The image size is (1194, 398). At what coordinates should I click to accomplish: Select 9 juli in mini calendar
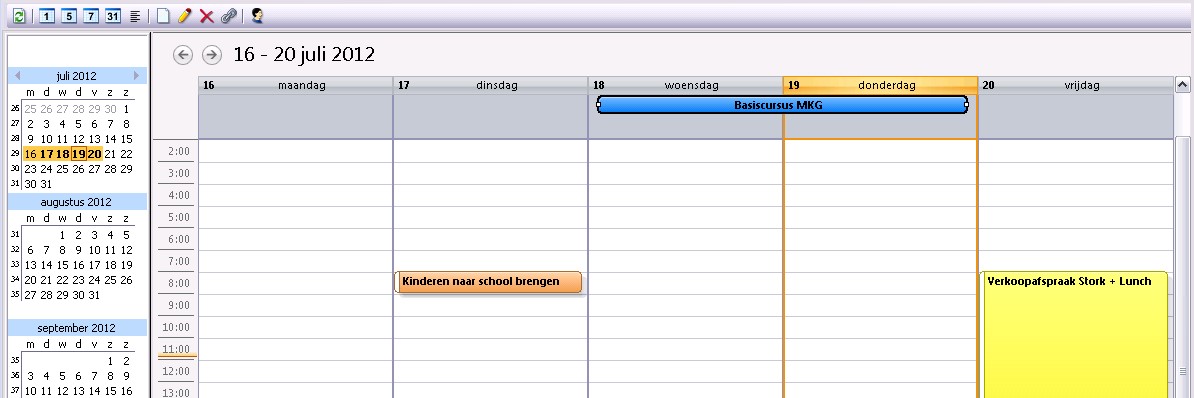(x=30, y=139)
